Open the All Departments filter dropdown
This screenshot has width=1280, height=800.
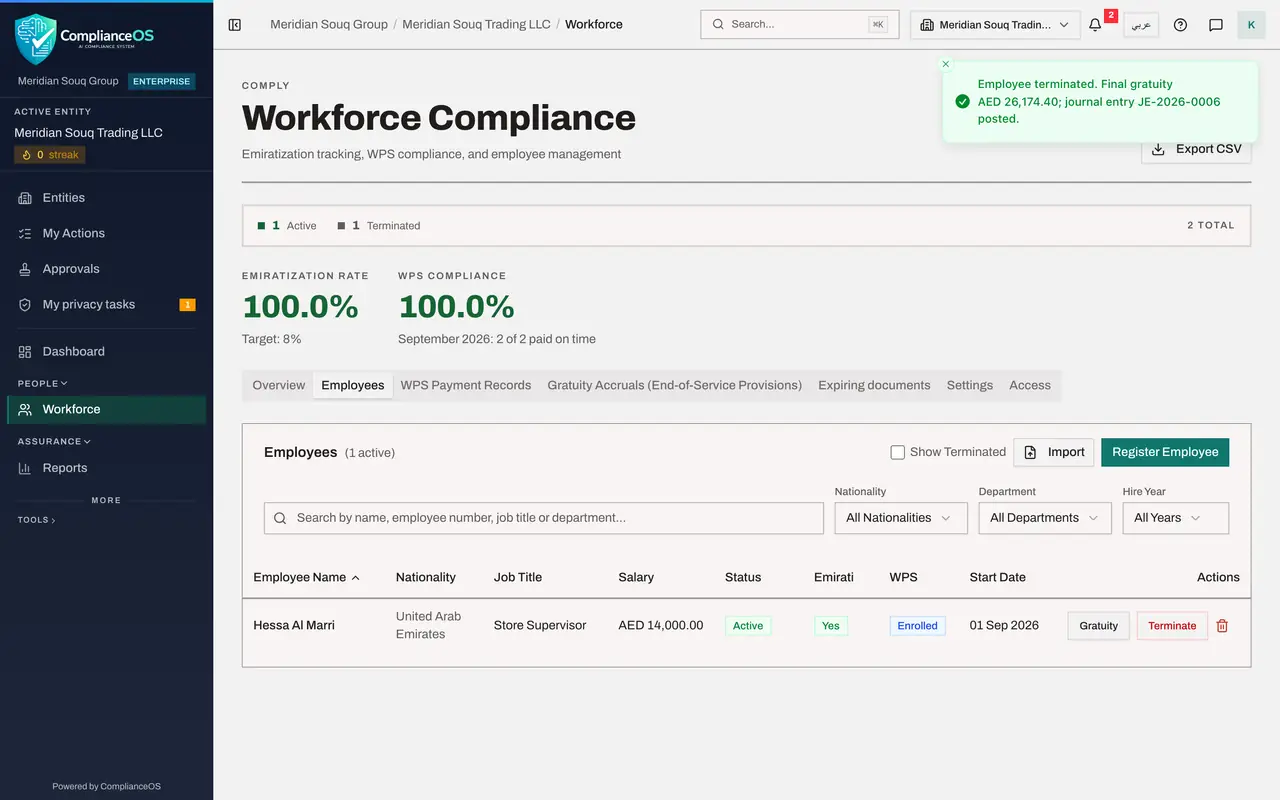tap(1045, 518)
